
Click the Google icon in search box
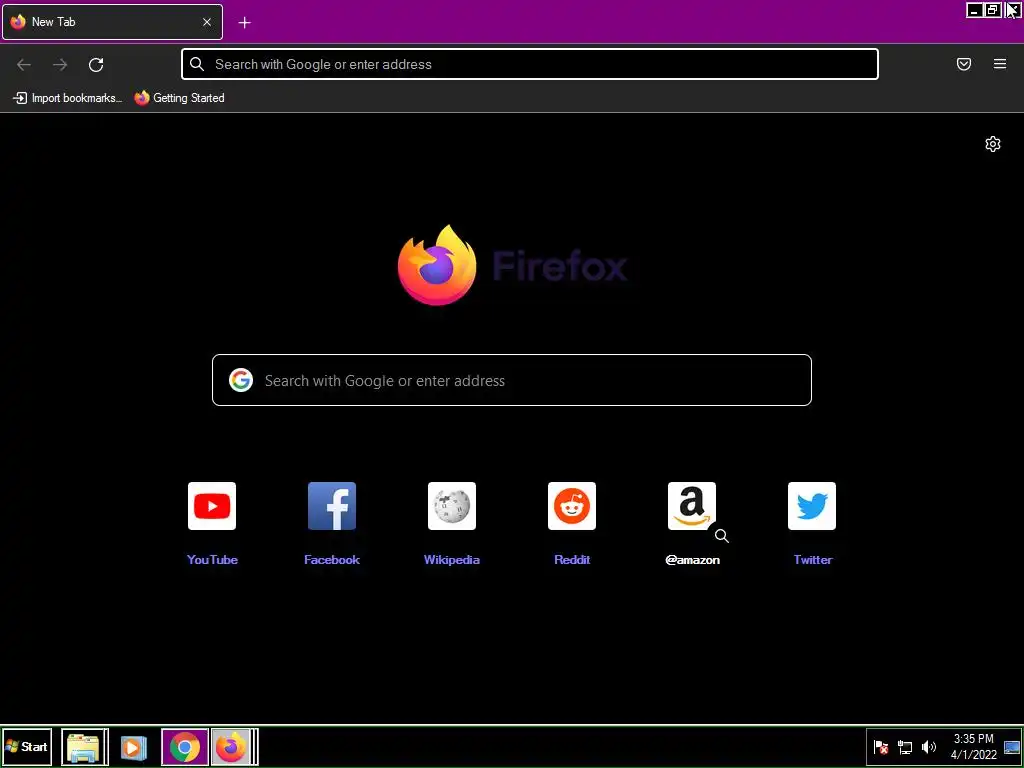click(x=241, y=380)
